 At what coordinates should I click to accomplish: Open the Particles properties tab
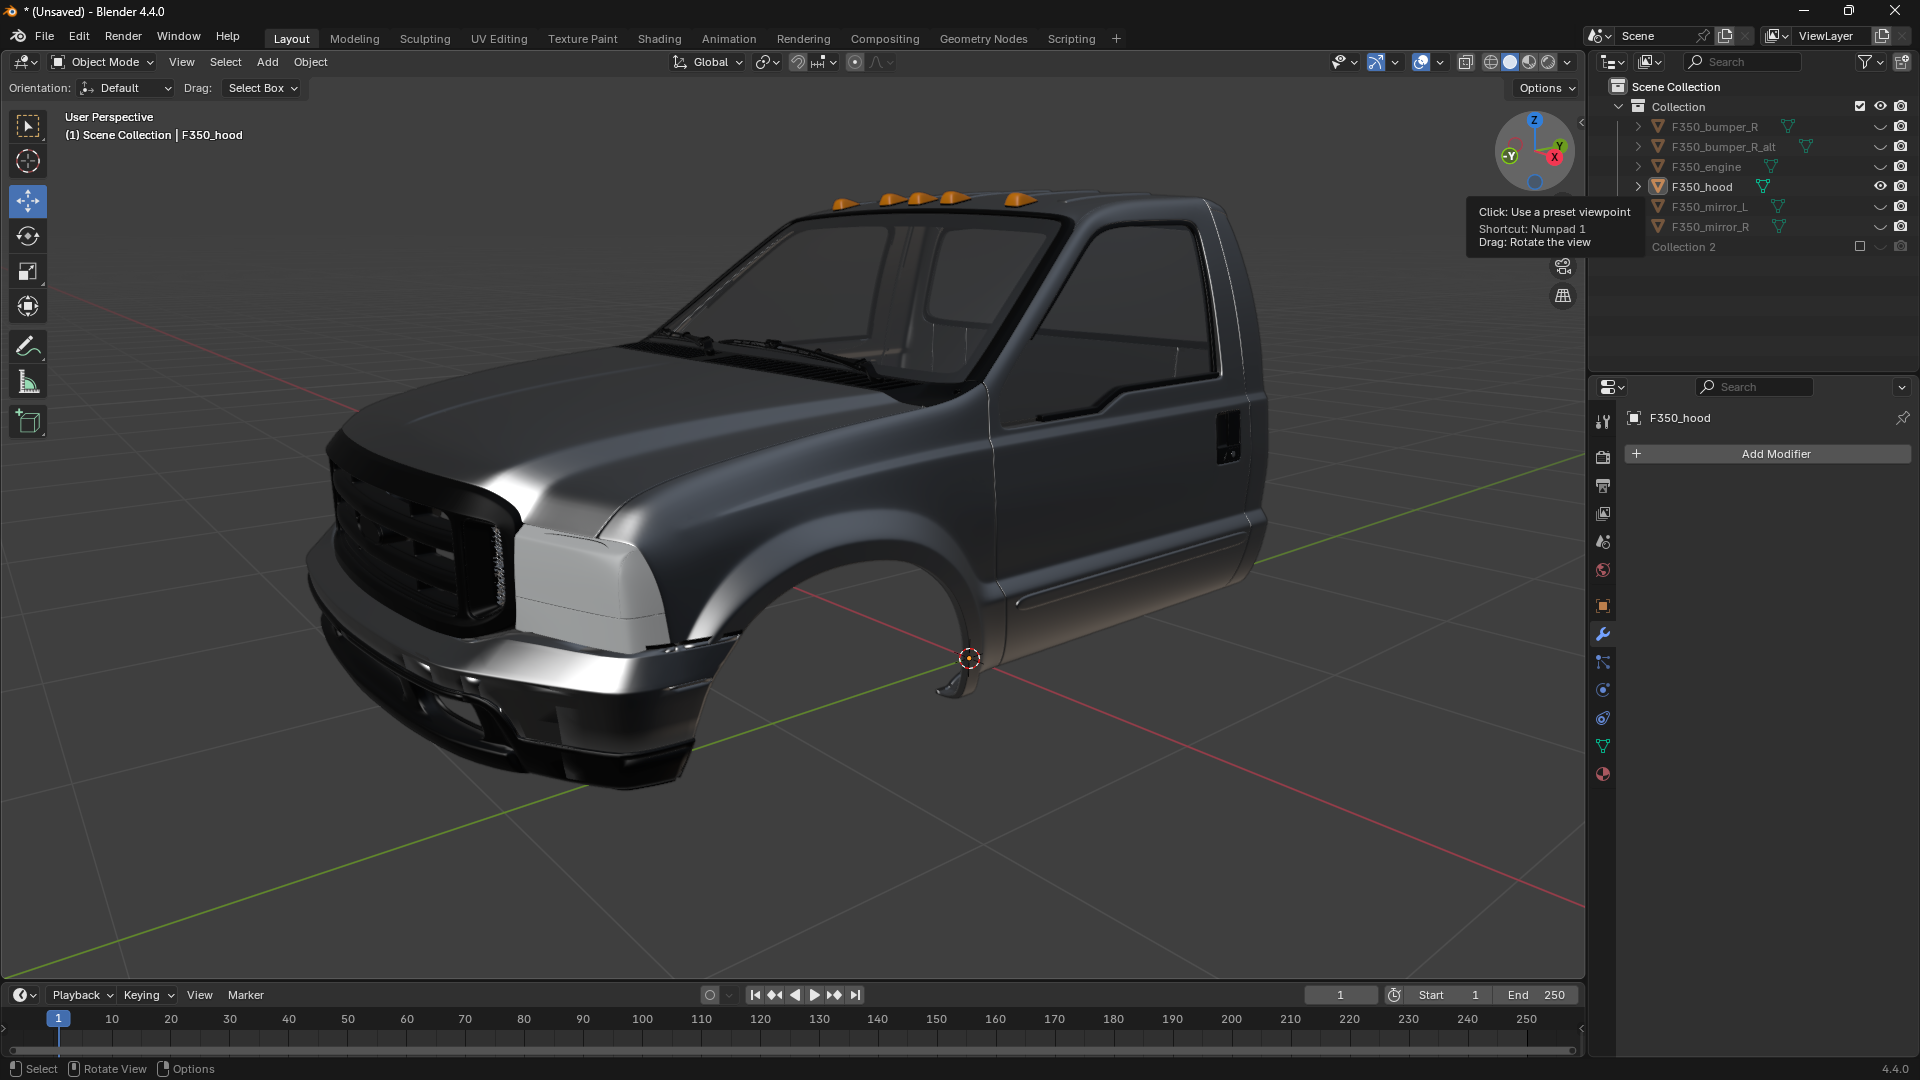[x=1603, y=662]
